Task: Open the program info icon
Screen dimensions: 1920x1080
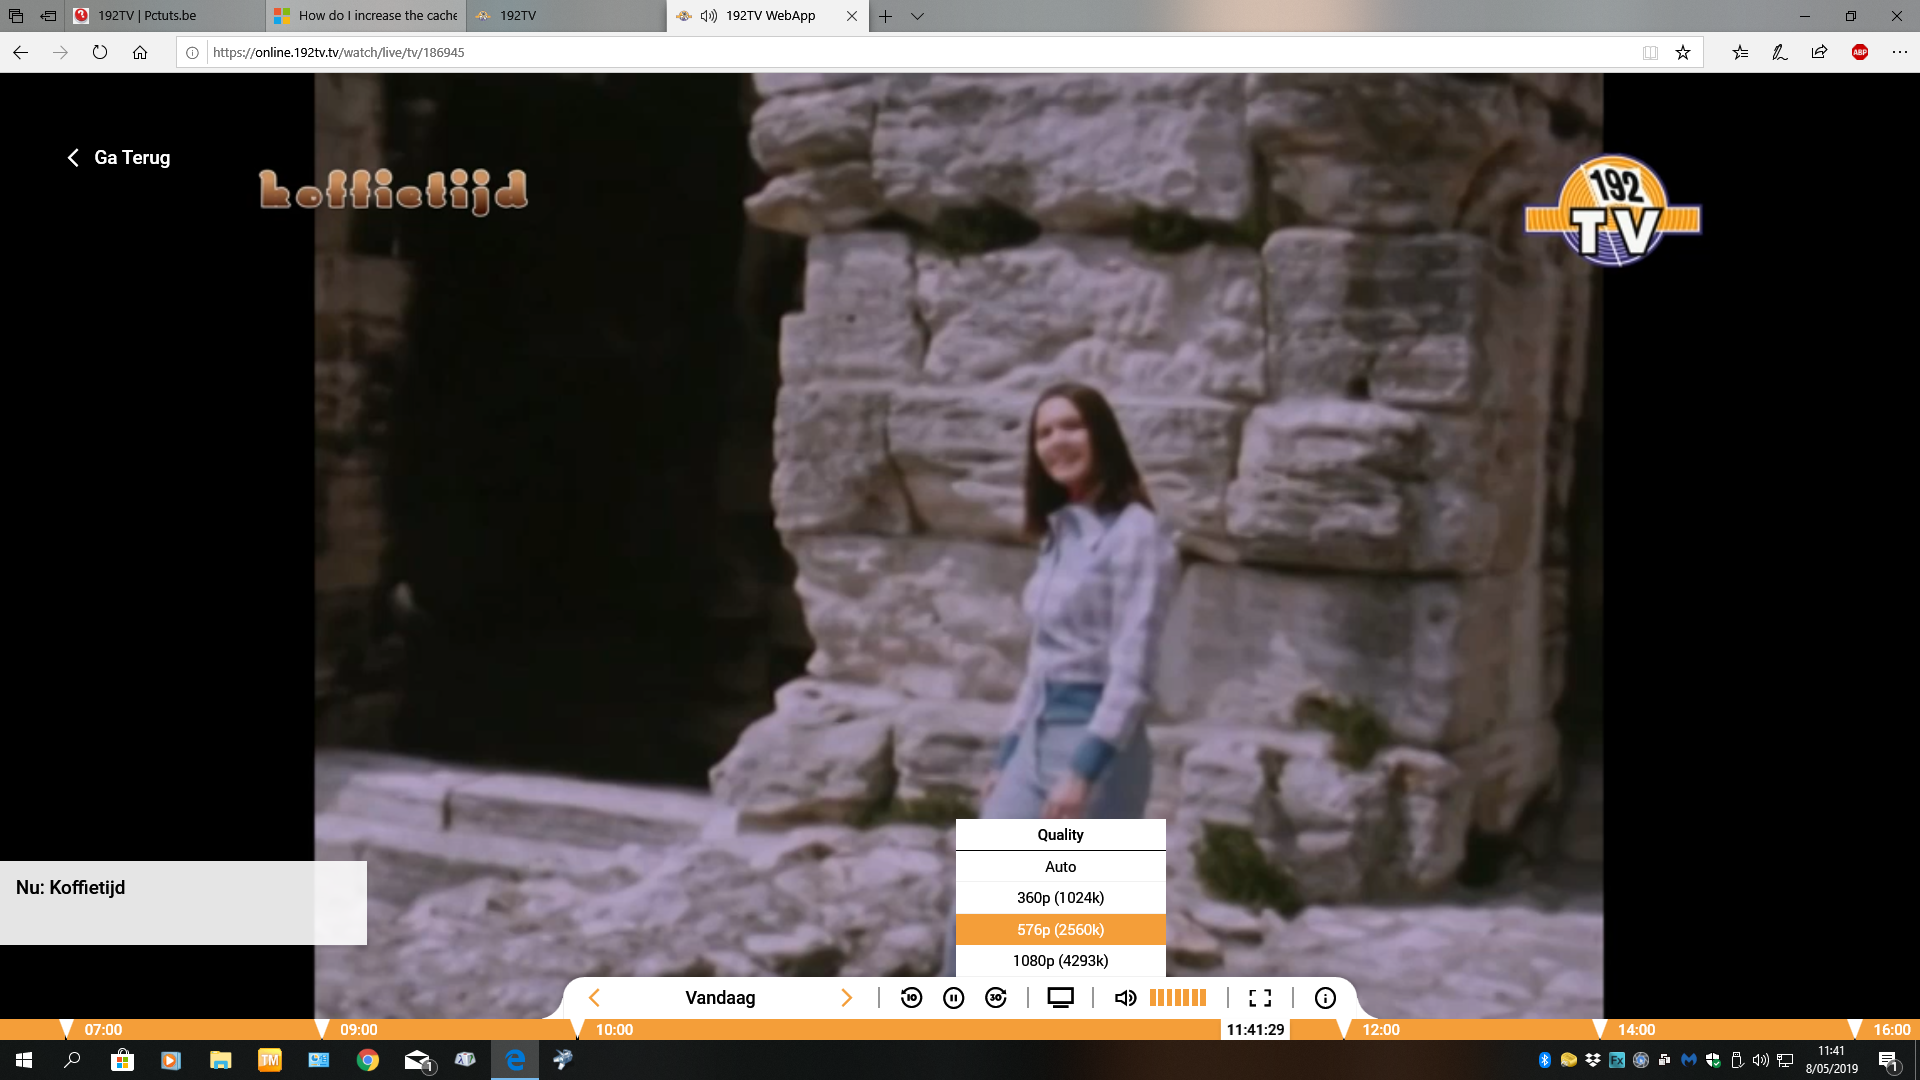Action: tap(1325, 998)
